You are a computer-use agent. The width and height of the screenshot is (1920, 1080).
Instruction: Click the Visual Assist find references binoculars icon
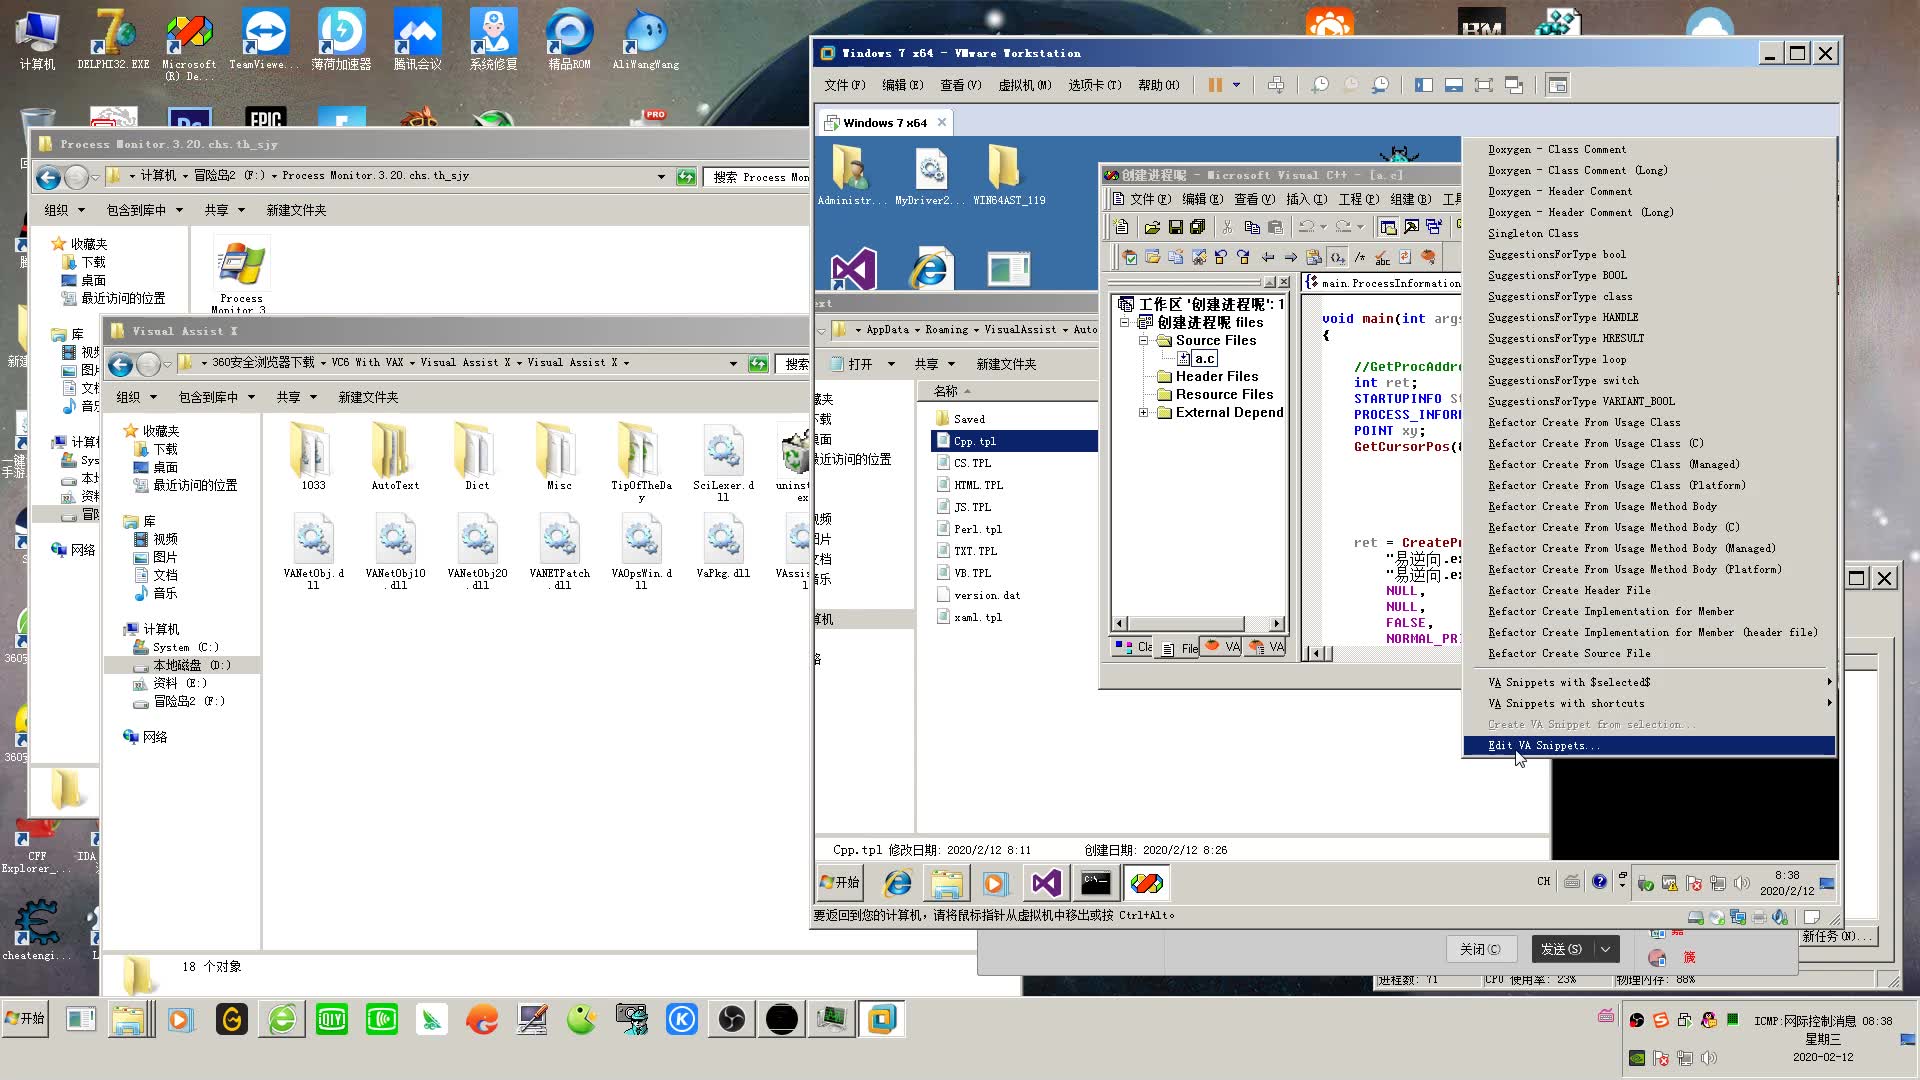coord(1198,257)
